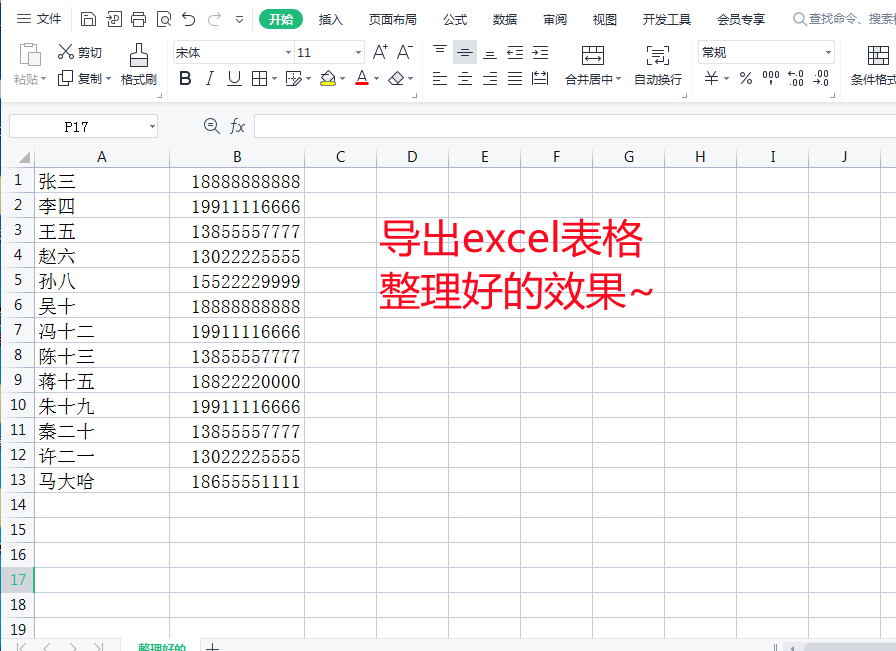
Task: Expand Merge Center dropdown arrow
Action: coord(618,79)
